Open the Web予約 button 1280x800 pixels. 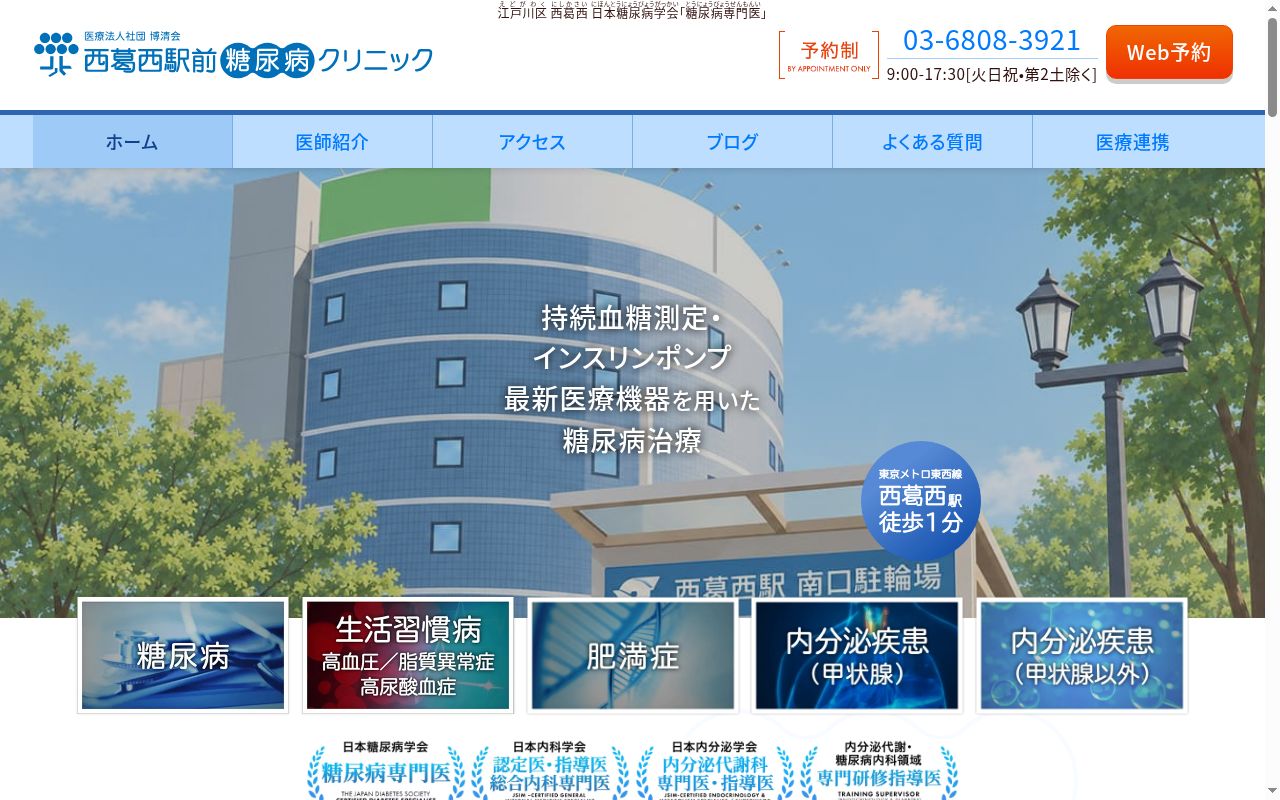1169,52
